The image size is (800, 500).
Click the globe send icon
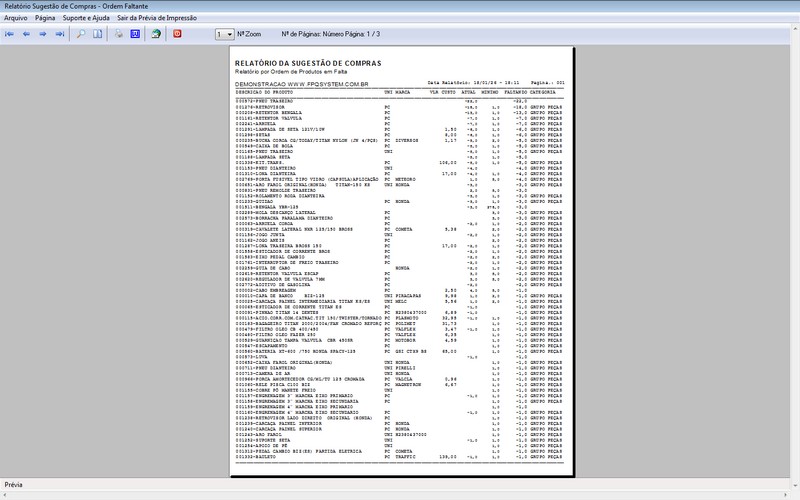click(x=156, y=34)
